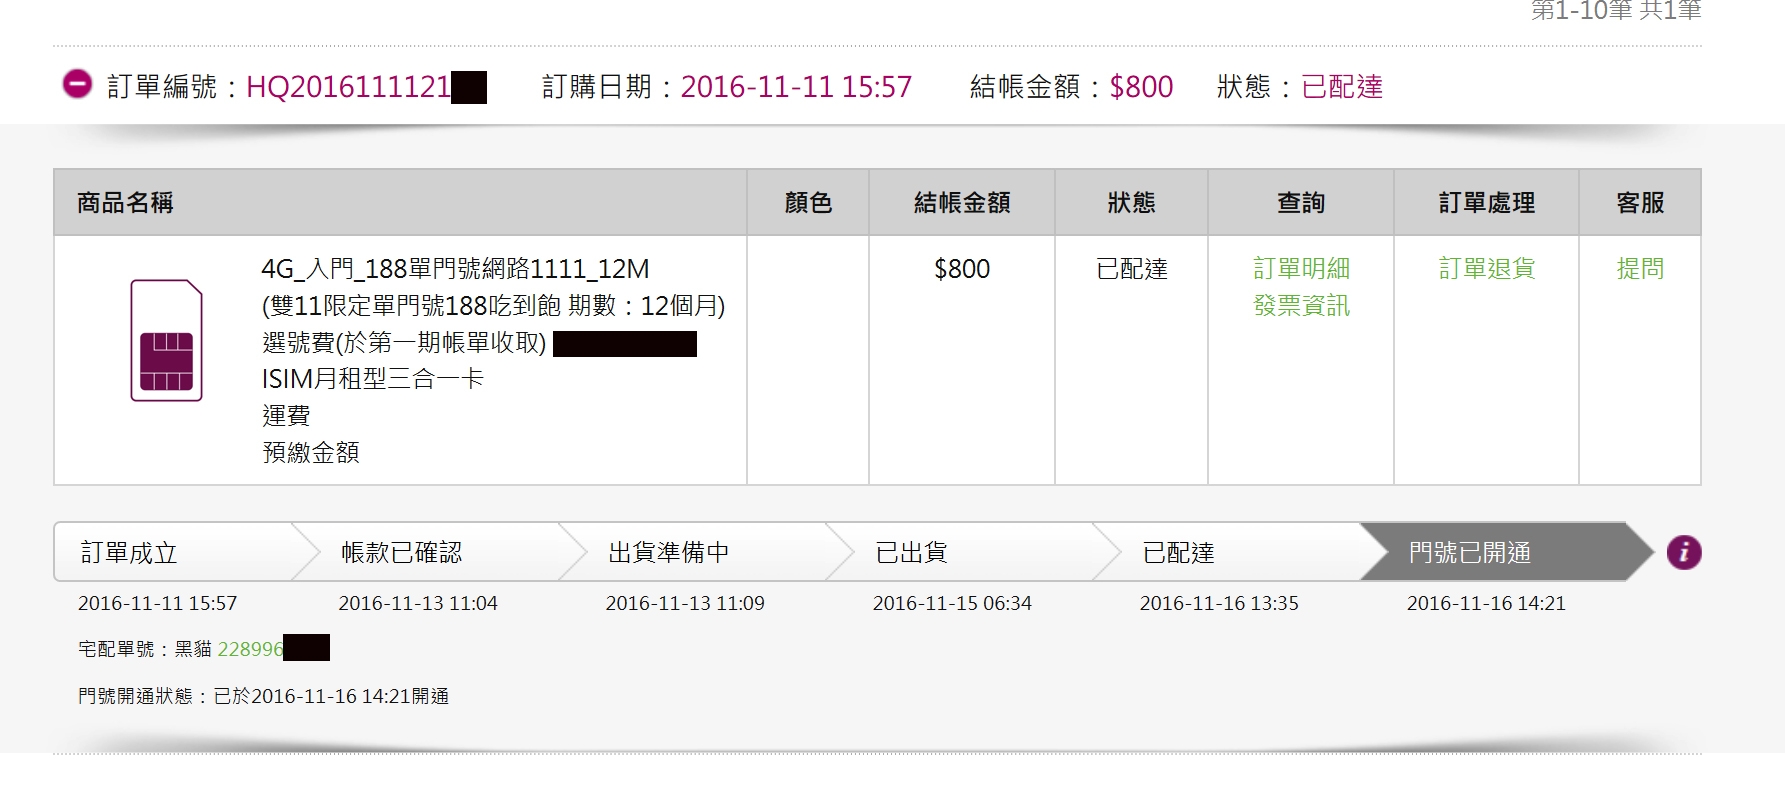Click the SIM card product image

(x=166, y=341)
